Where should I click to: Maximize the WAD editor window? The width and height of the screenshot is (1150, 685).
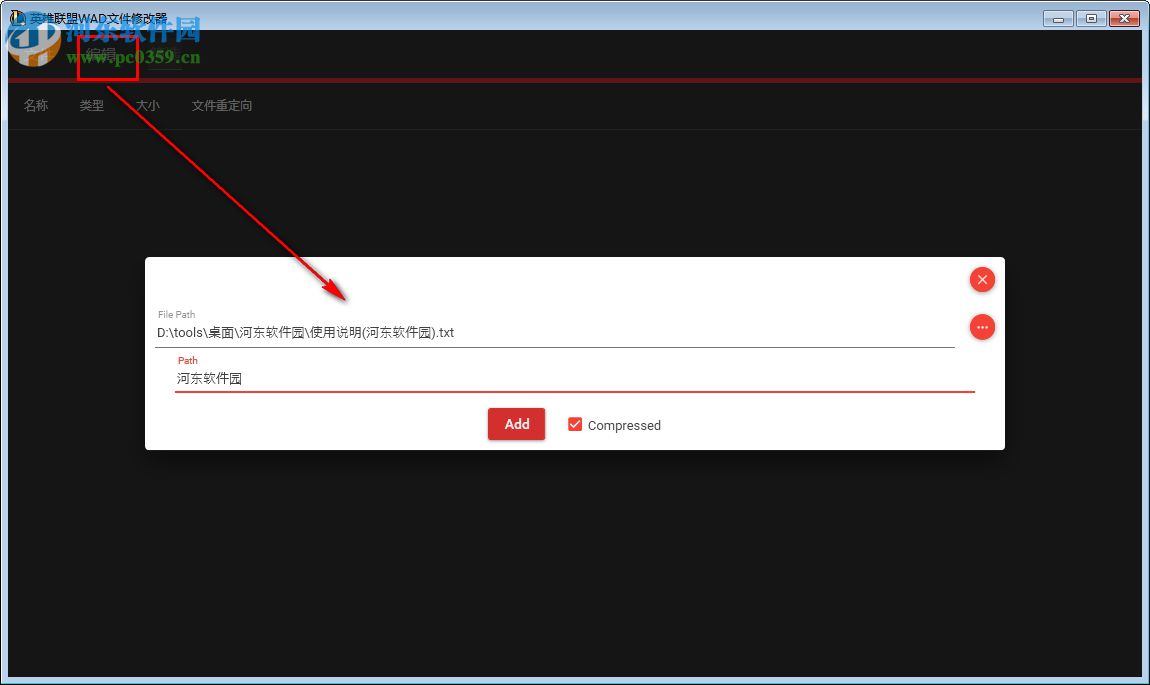(x=1091, y=18)
